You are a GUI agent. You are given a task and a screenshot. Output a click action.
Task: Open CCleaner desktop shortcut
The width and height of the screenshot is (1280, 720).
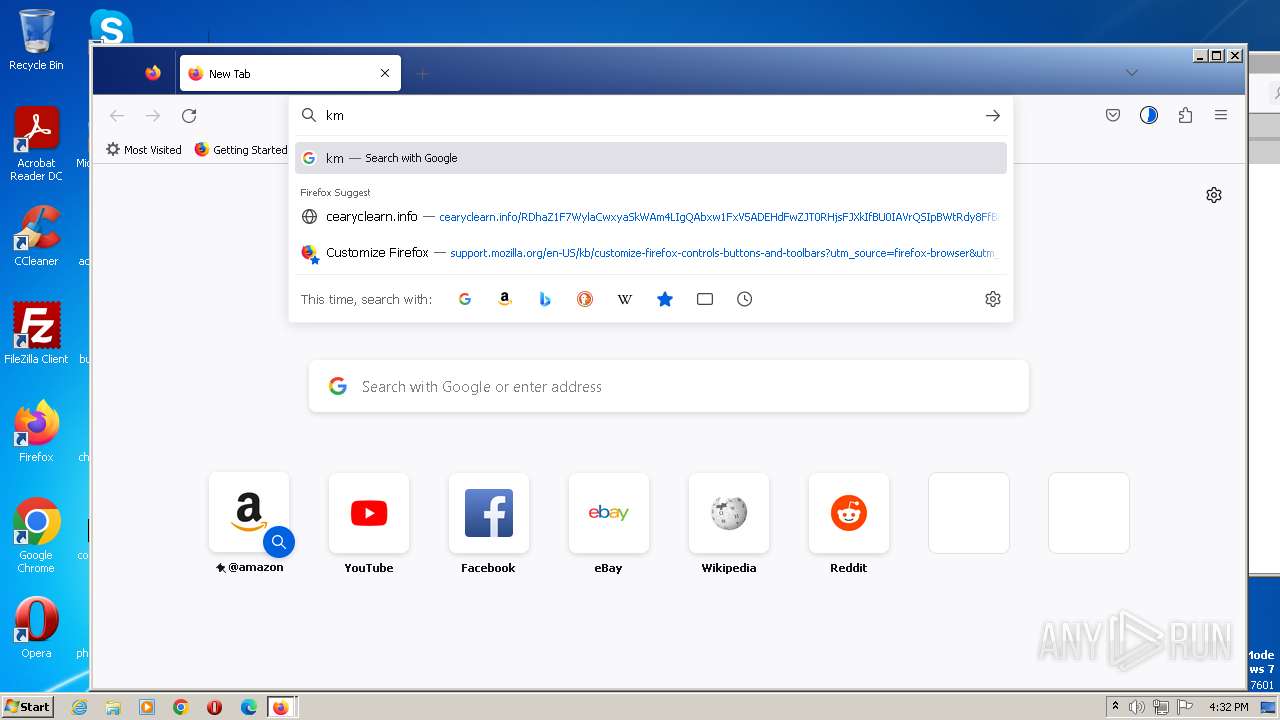pyautogui.click(x=36, y=236)
